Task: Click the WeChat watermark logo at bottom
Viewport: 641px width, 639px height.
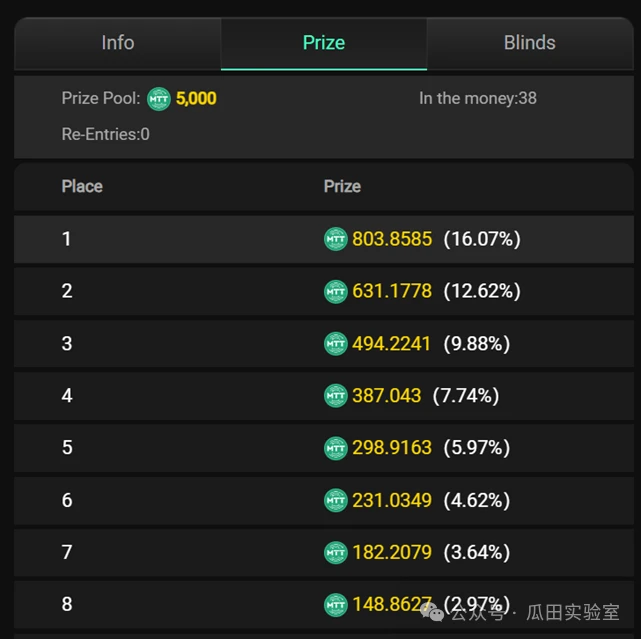Action: pos(434,612)
